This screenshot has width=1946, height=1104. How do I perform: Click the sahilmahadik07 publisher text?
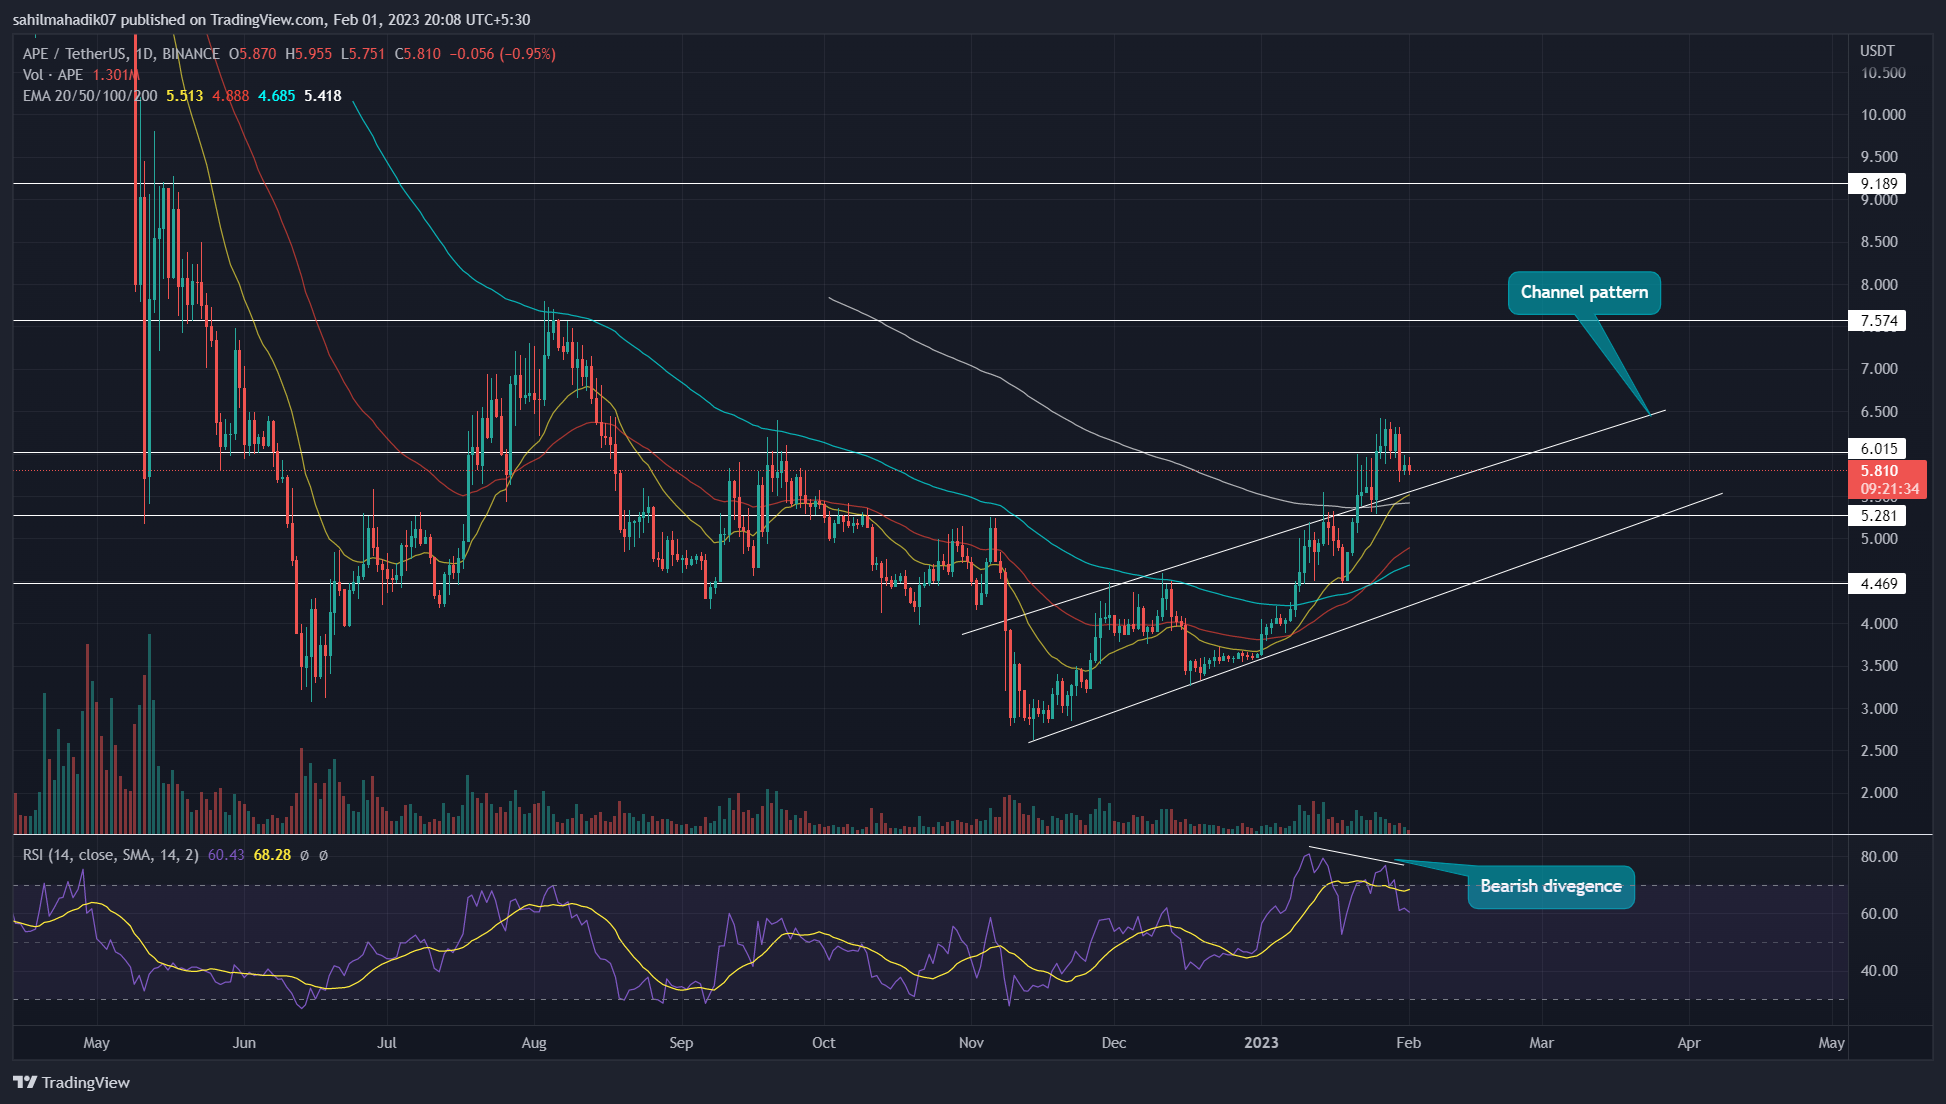[66, 19]
